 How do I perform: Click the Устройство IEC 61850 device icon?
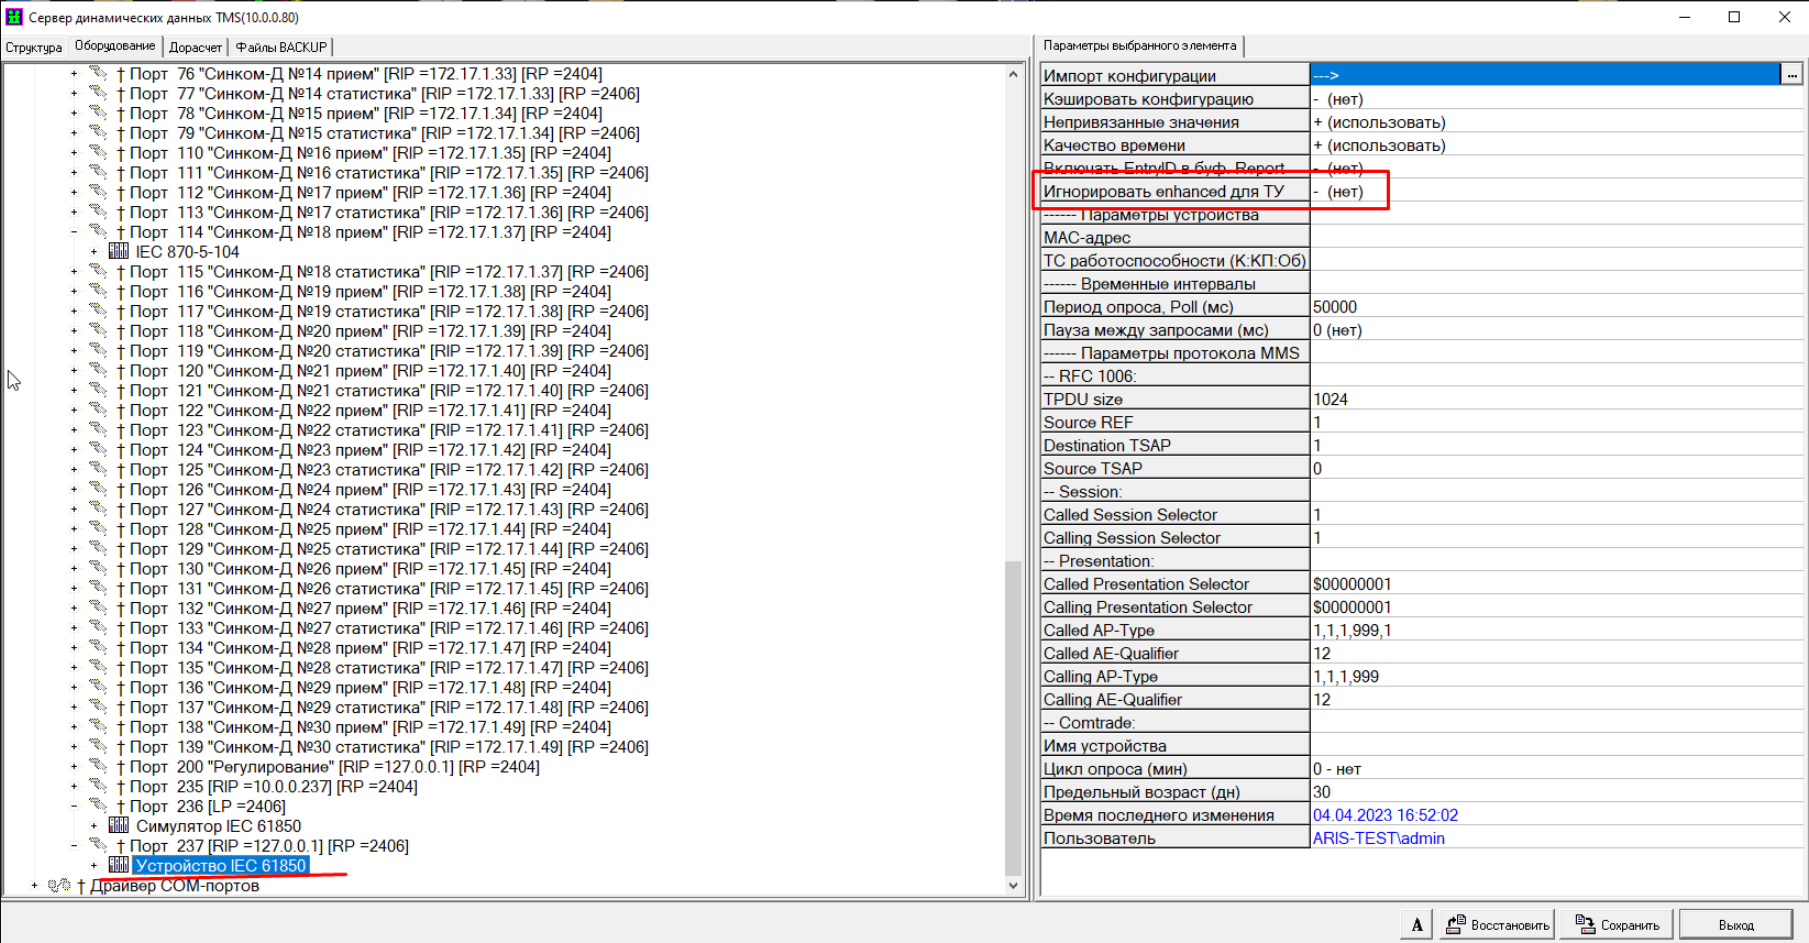(118, 865)
